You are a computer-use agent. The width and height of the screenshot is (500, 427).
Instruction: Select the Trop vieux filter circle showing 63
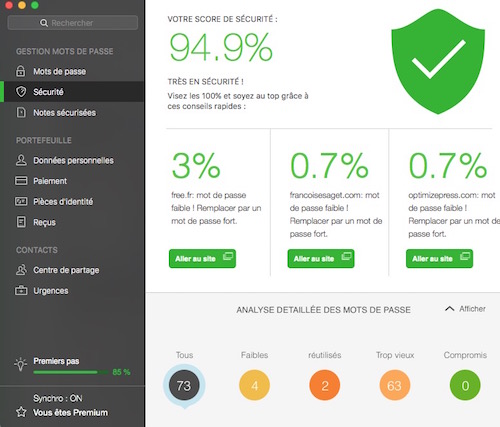(395, 385)
